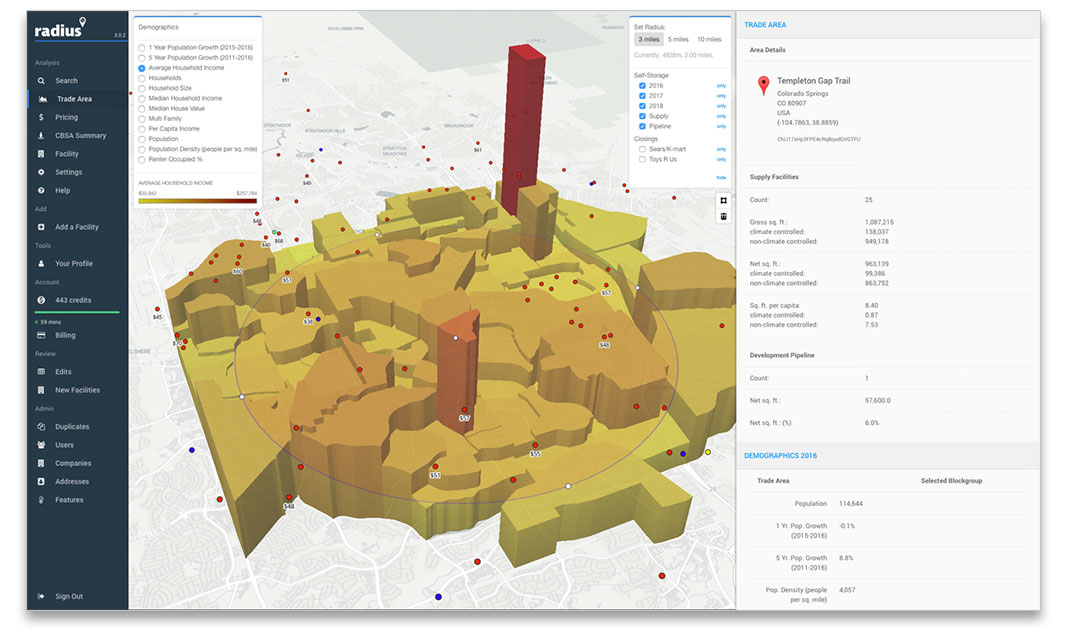Toggle the Pipeline checkbox off
Viewport: 1067px width, 633px height.
coord(642,127)
